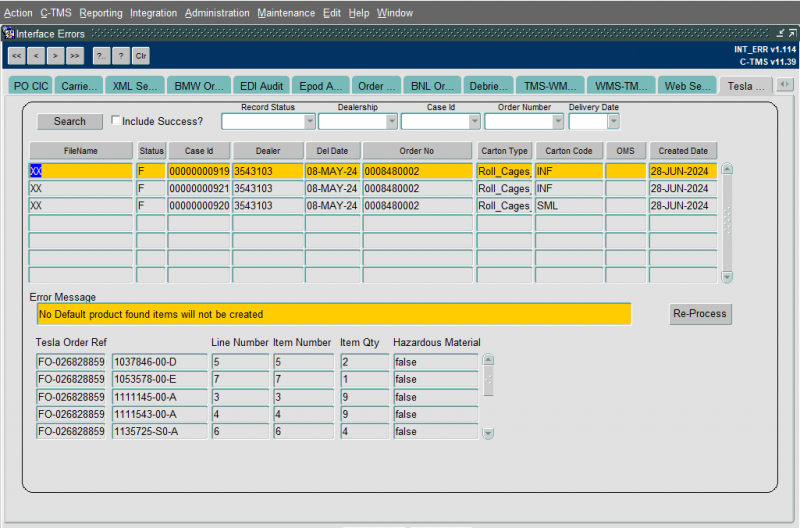Switch to the BNL Or... tab
Image resolution: width=800 pixels, height=528 pixels.
[x=432, y=86]
